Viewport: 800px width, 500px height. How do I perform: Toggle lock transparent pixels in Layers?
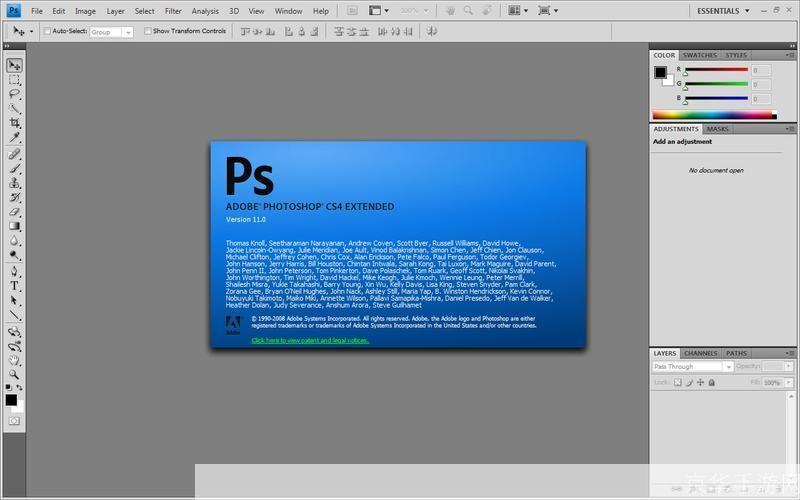point(678,382)
